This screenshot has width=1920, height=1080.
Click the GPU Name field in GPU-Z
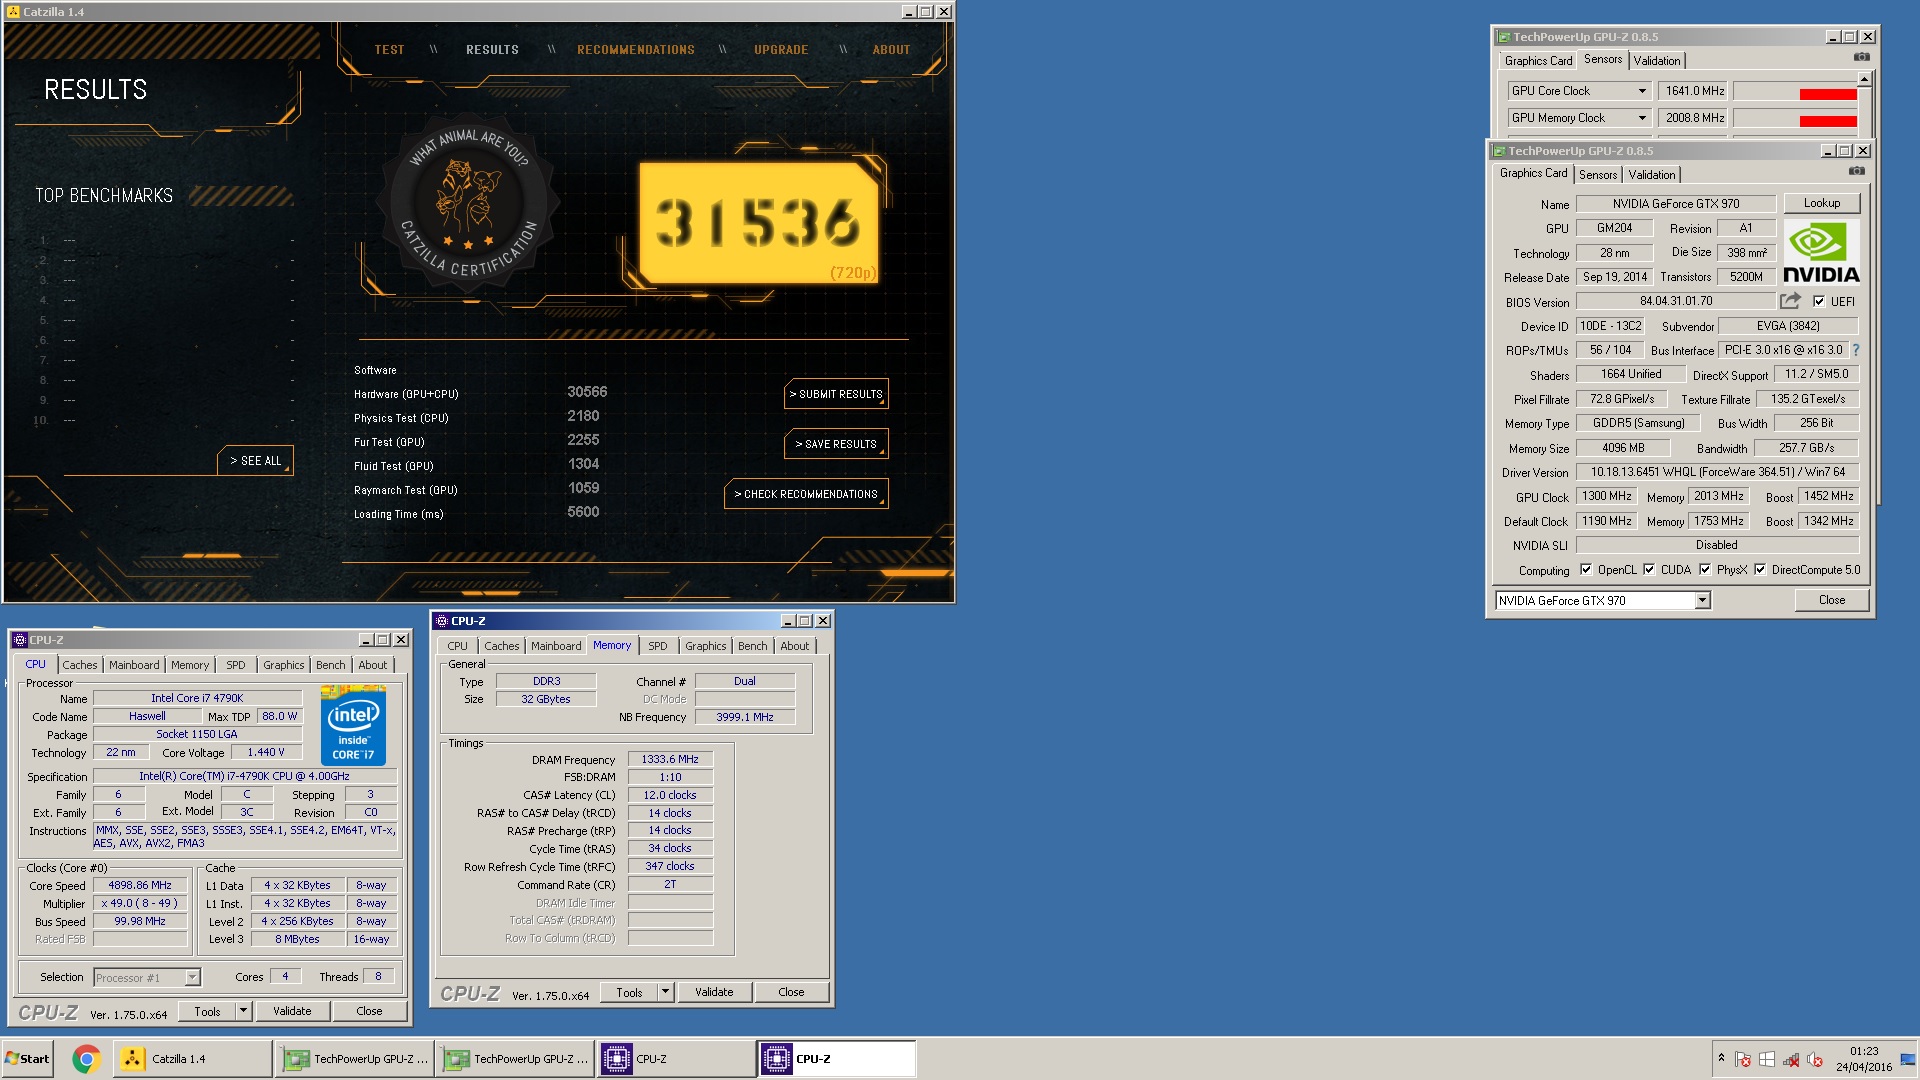tap(1675, 204)
